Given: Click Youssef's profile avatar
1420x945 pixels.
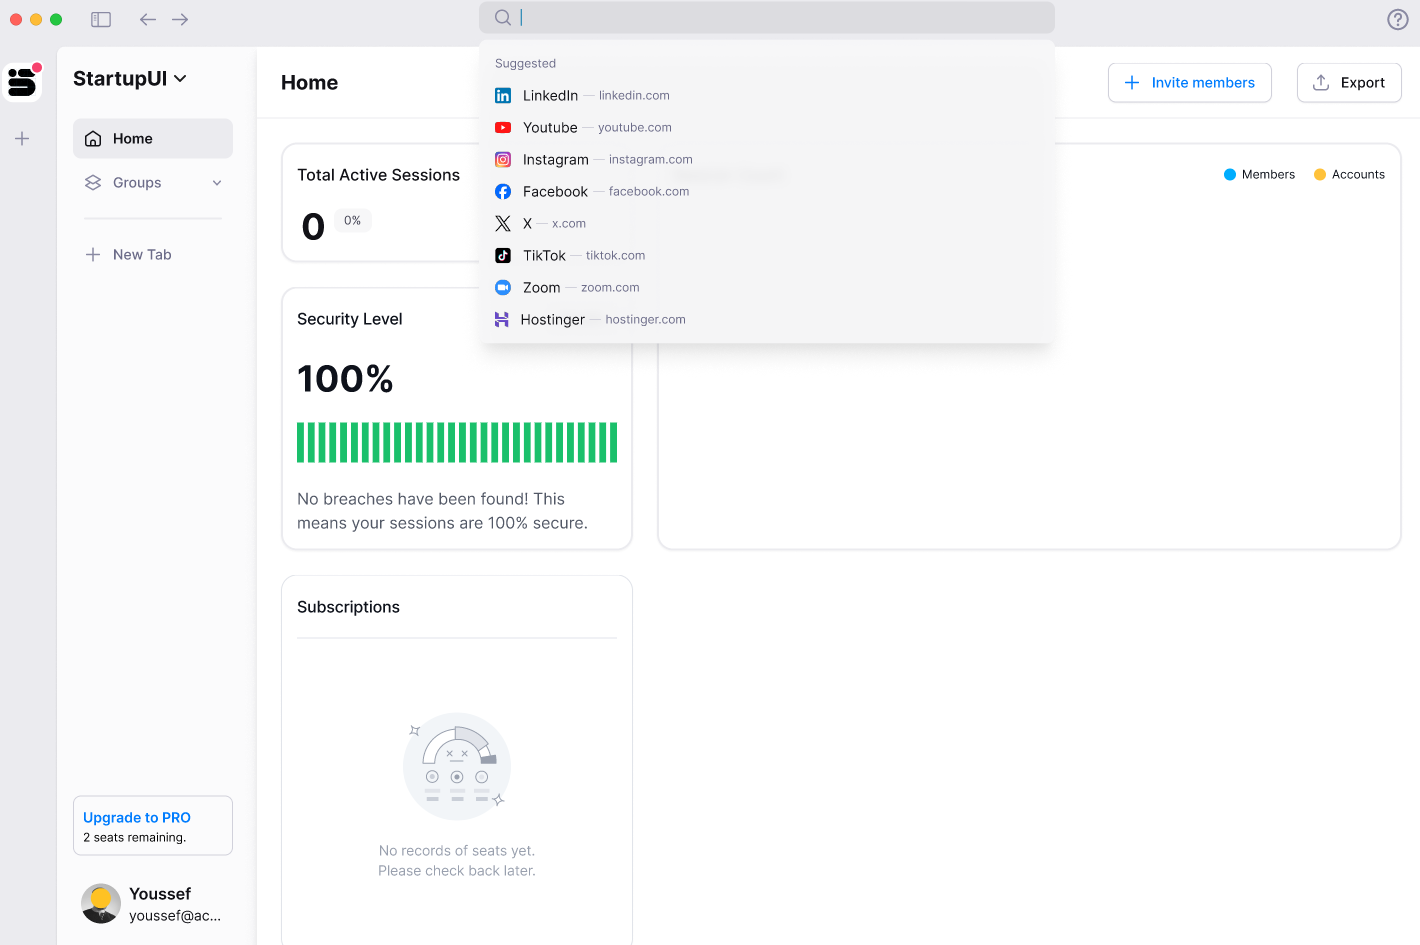Looking at the screenshot, I should 101,904.
